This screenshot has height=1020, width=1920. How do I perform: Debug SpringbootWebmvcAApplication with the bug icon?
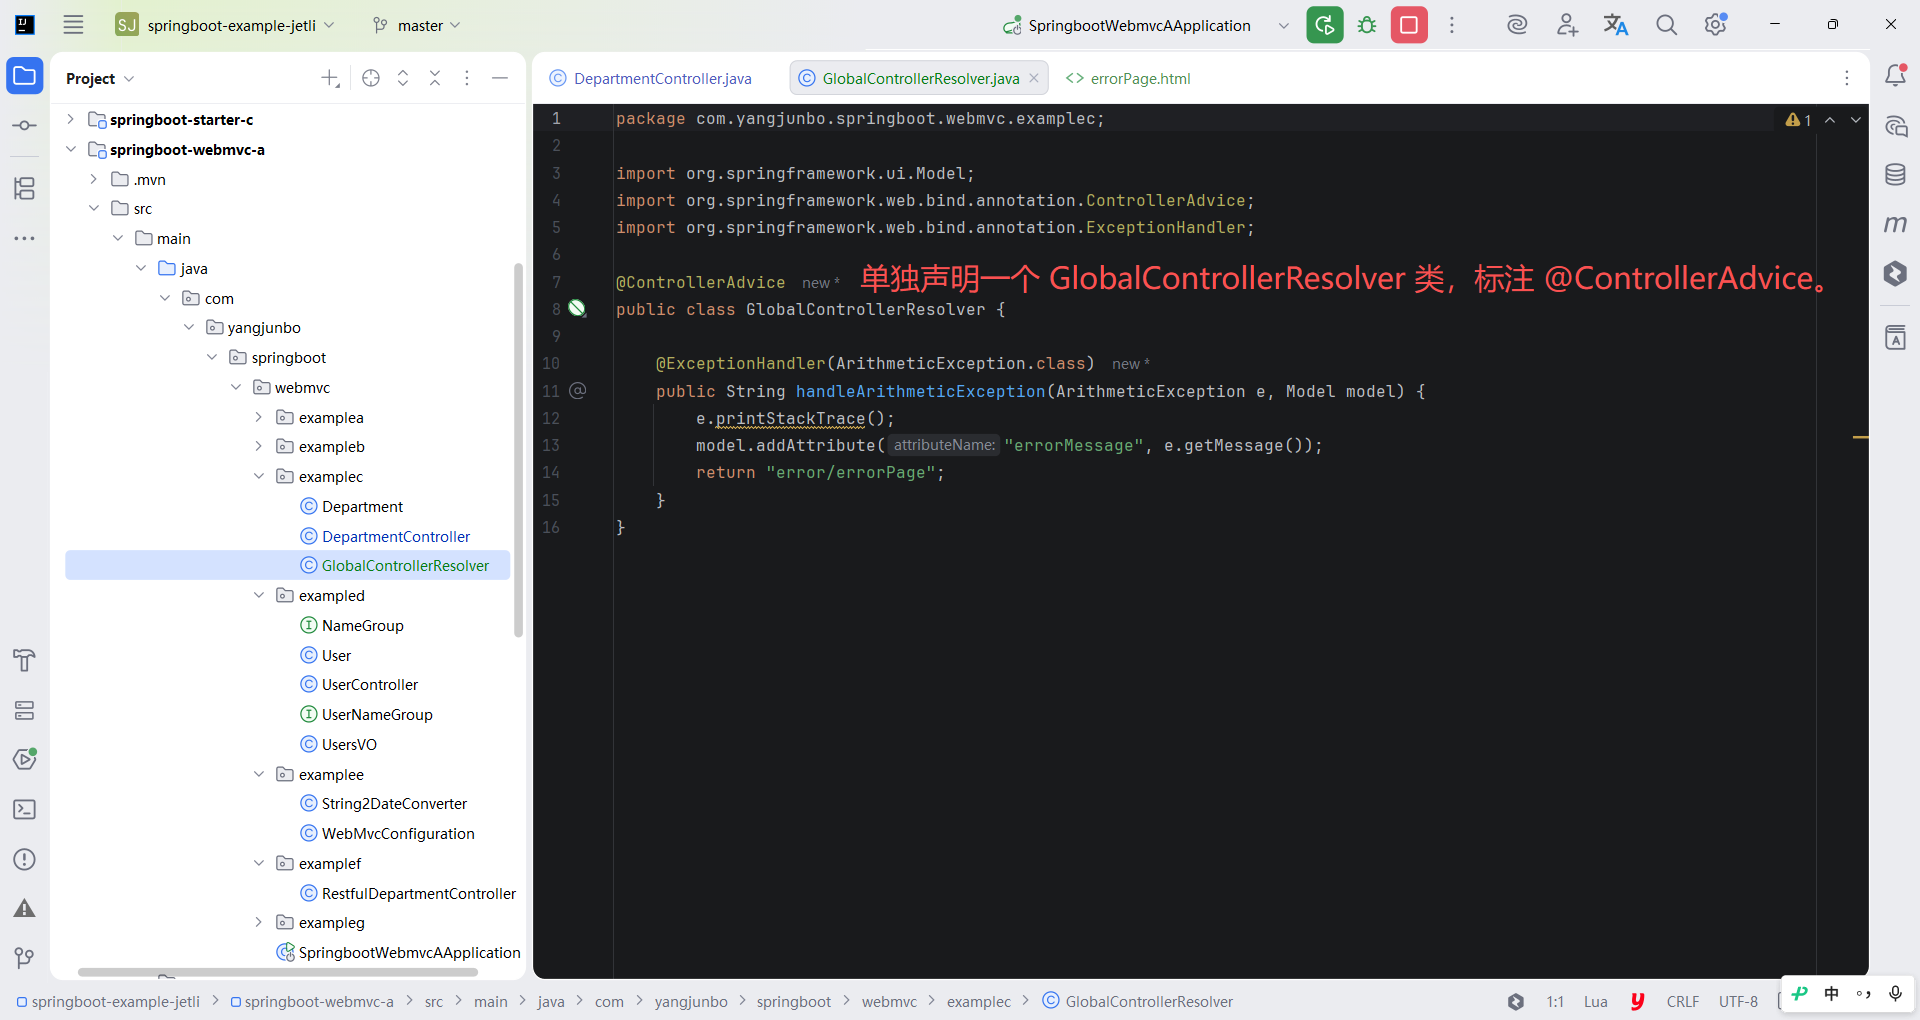(x=1367, y=25)
